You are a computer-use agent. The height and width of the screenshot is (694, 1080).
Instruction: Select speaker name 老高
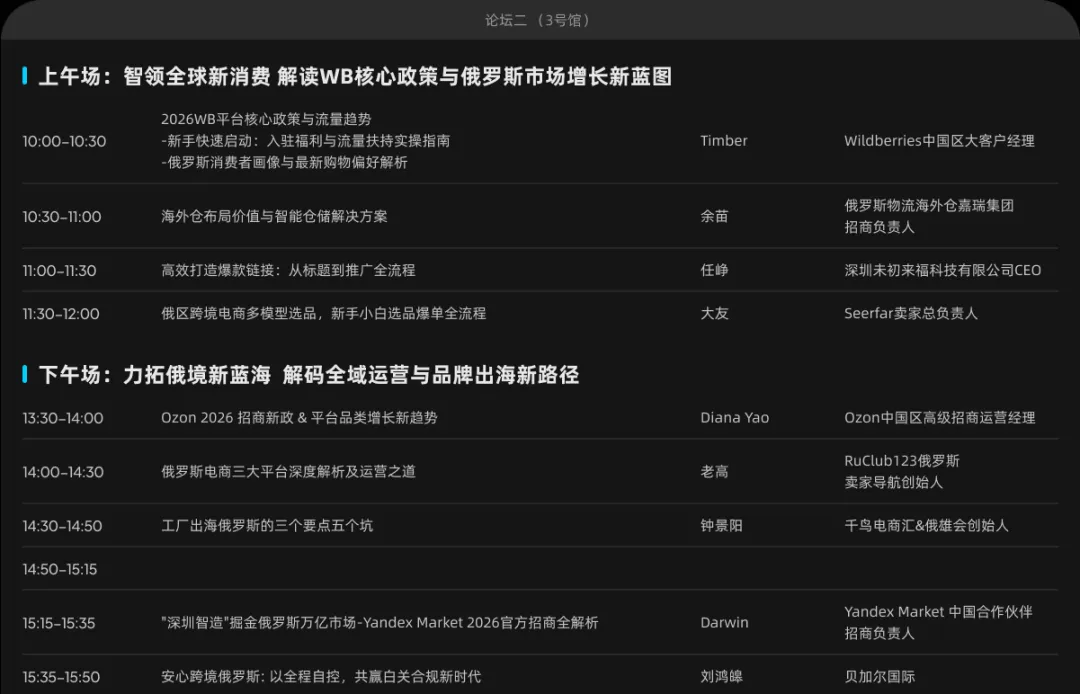[714, 472]
